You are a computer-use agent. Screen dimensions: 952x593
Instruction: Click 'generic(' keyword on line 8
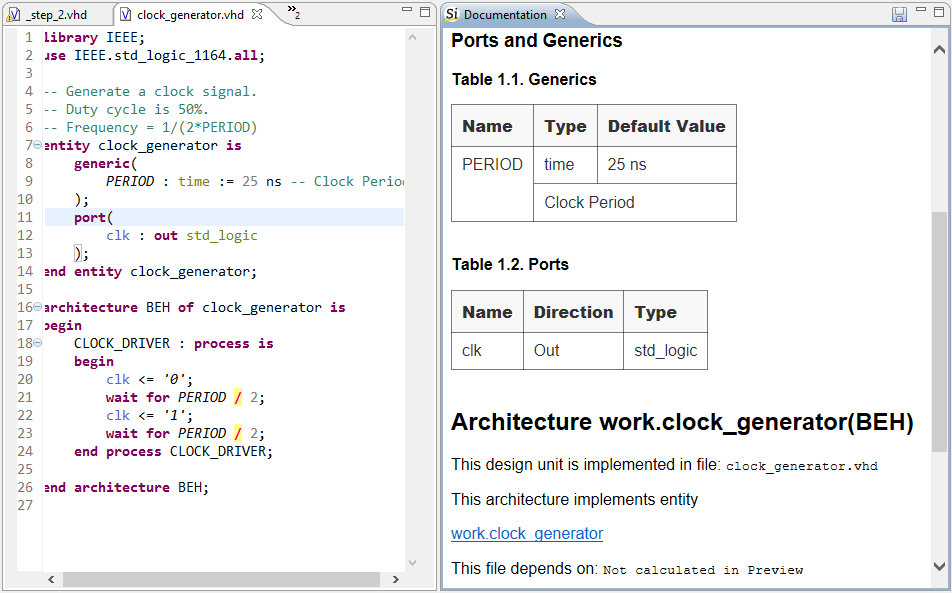click(x=106, y=163)
